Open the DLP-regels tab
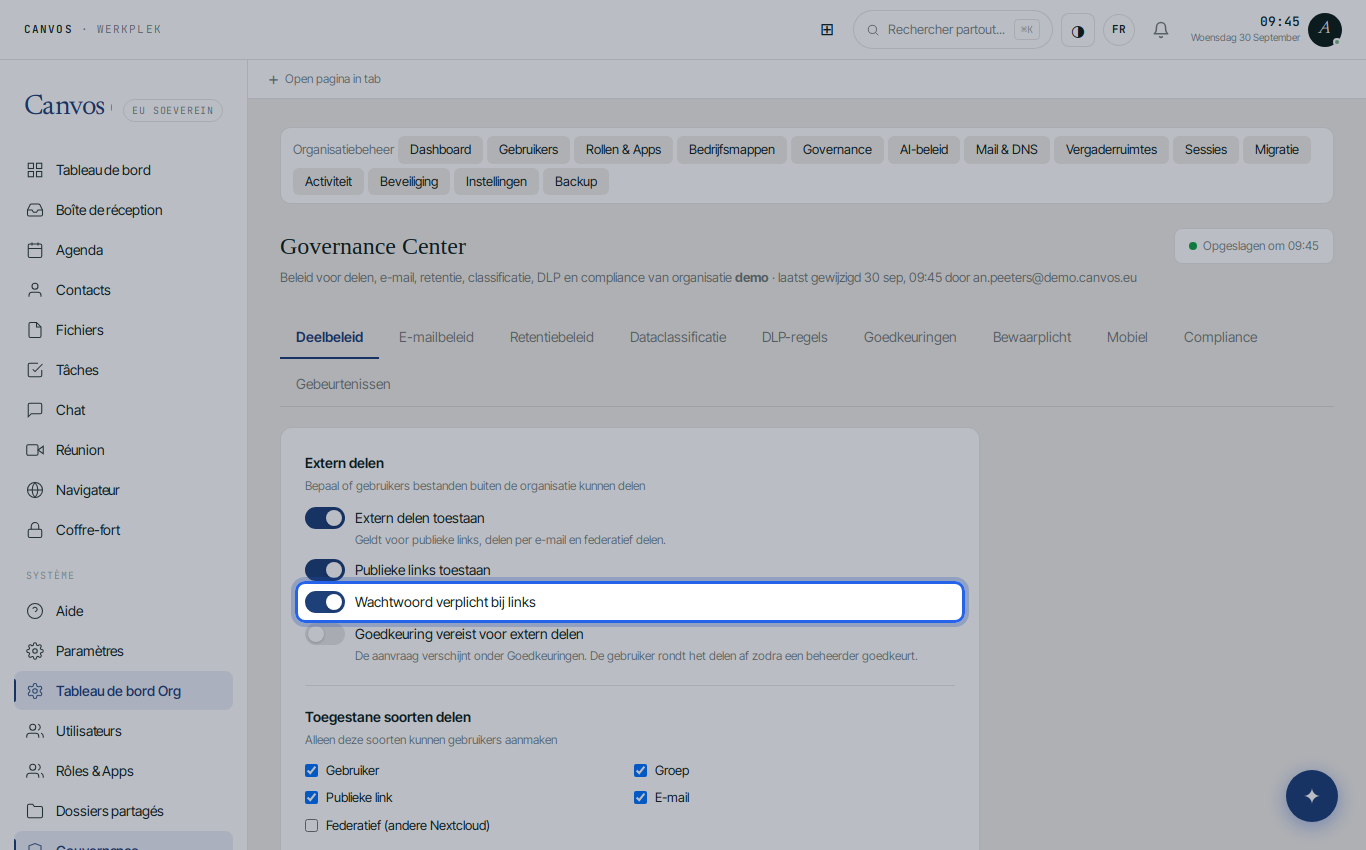The image size is (1366, 850). coord(795,337)
